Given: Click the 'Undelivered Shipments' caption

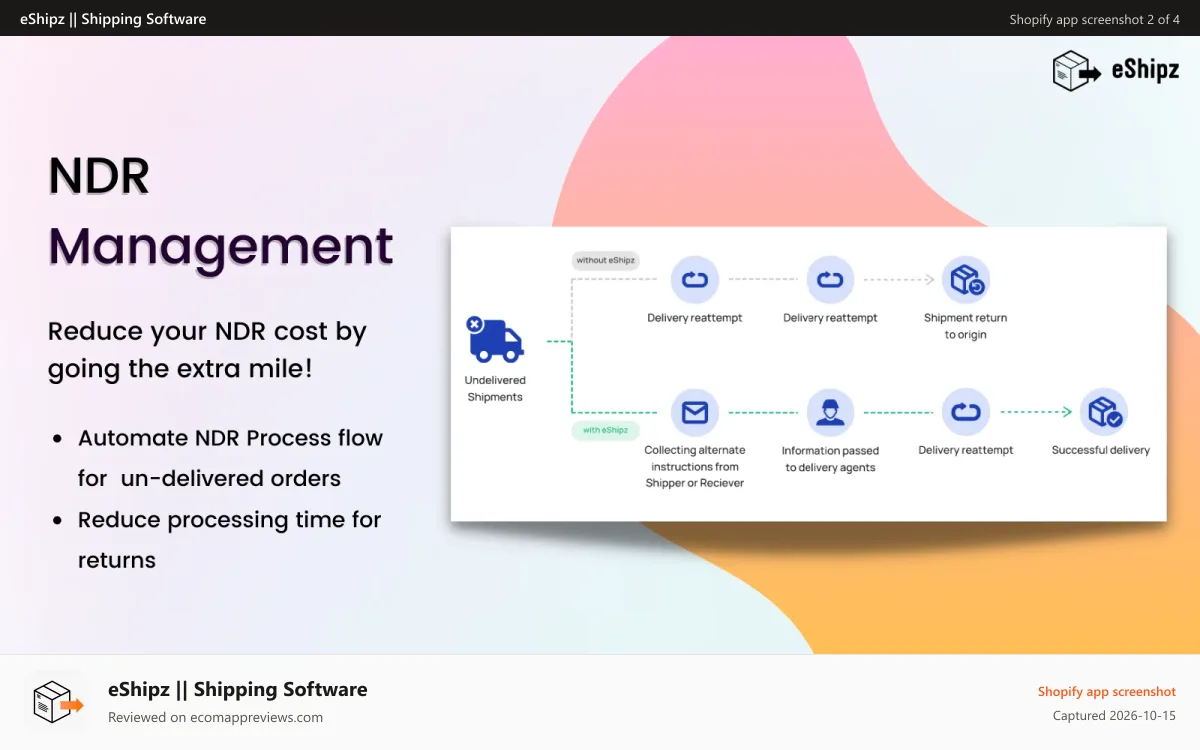Looking at the screenshot, I should [495, 389].
